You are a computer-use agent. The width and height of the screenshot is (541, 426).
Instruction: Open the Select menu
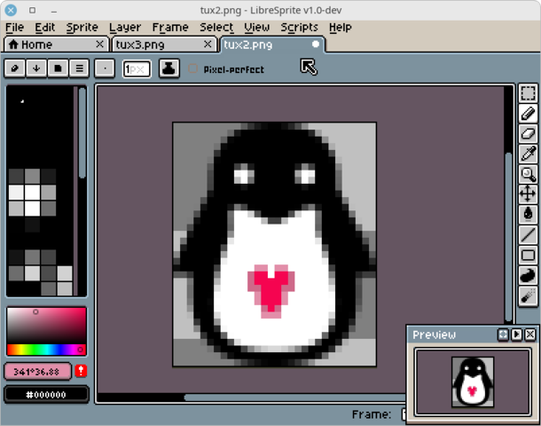coord(216,27)
